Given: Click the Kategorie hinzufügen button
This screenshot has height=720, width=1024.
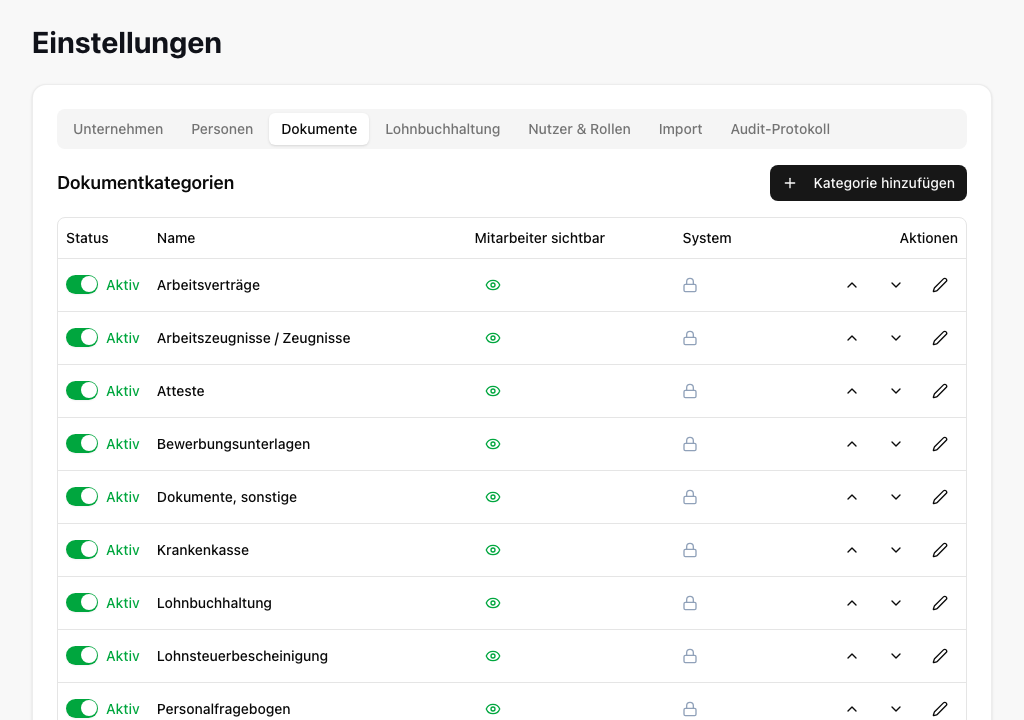Looking at the screenshot, I should pyautogui.click(x=868, y=183).
